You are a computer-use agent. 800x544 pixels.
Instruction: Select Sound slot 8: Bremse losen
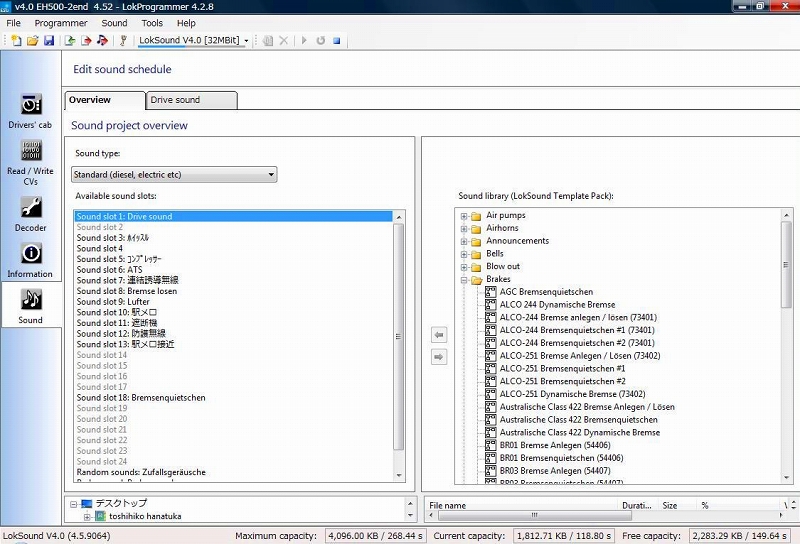pyautogui.click(x=234, y=291)
